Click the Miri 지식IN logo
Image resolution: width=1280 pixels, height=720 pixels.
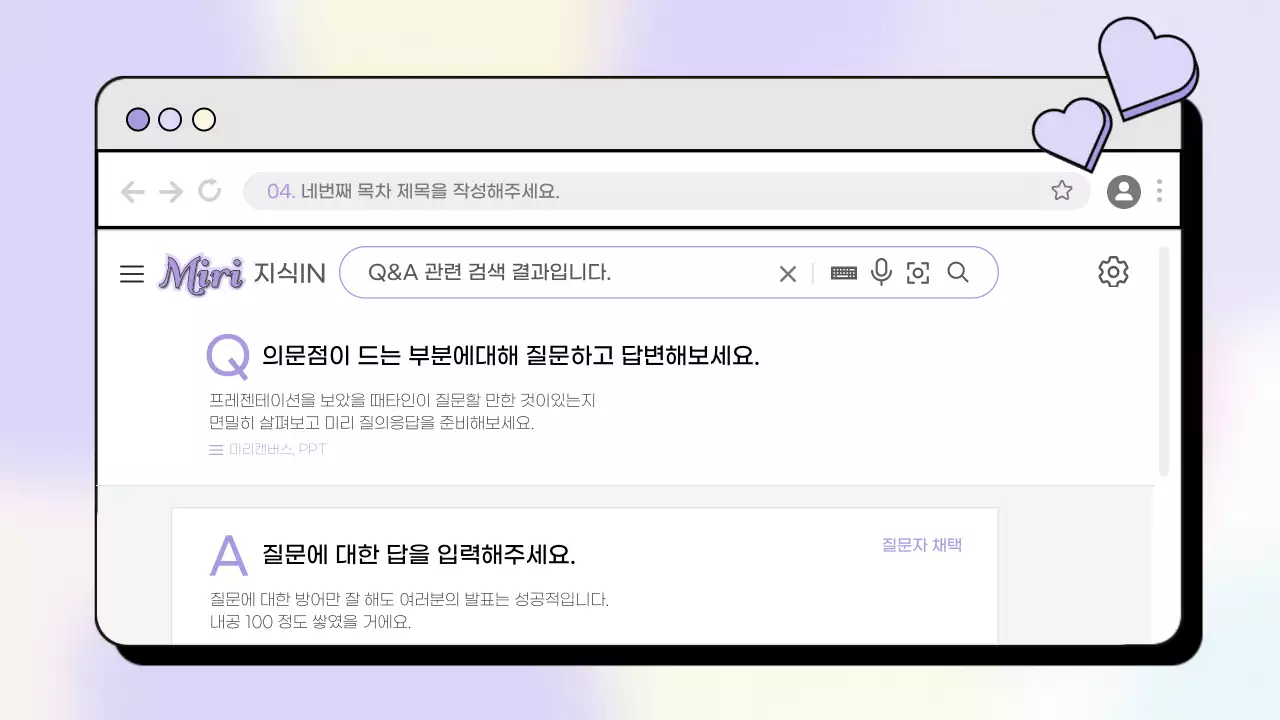[x=240, y=273]
